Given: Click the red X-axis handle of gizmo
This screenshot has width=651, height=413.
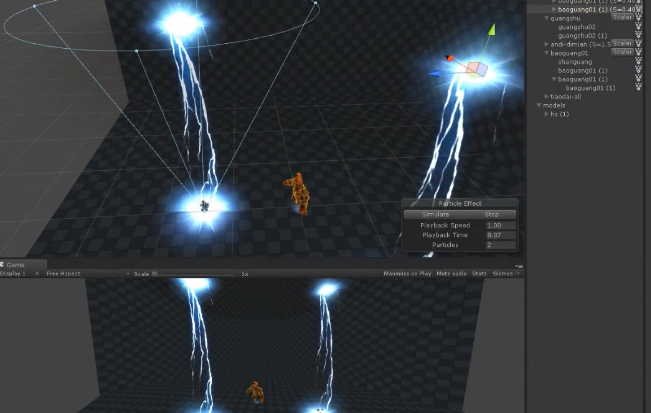Looking at the screenshot, I should tap(450, 58).
